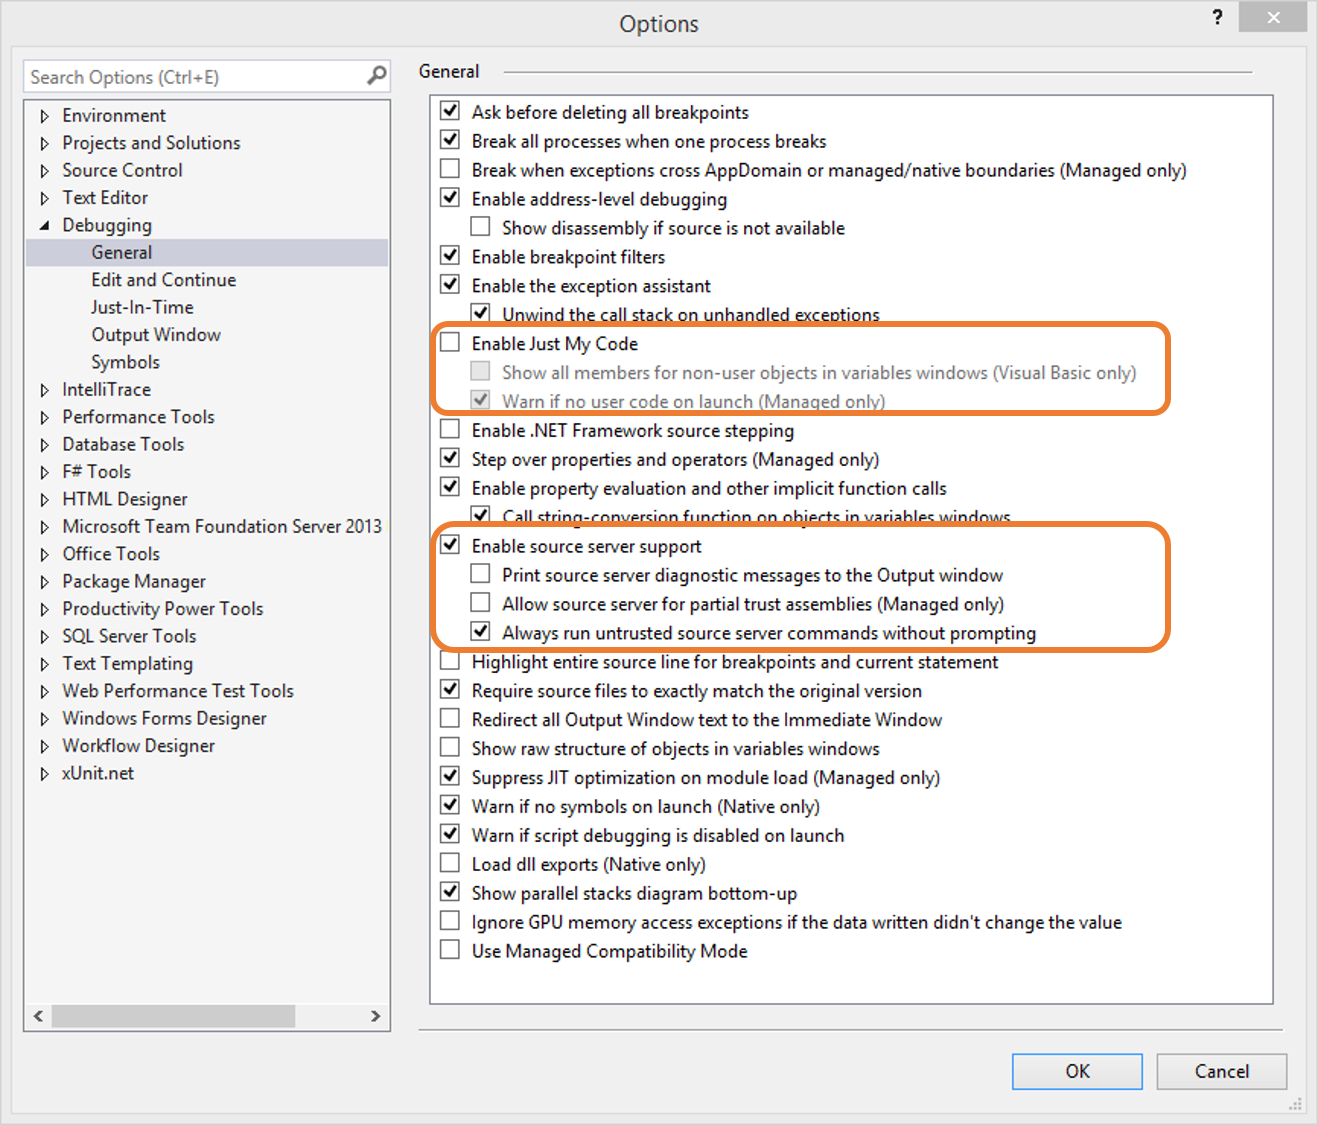Viewport: 1318px width, 1125px height.
Task: Click inside the Search Options field
Action: 180,76
